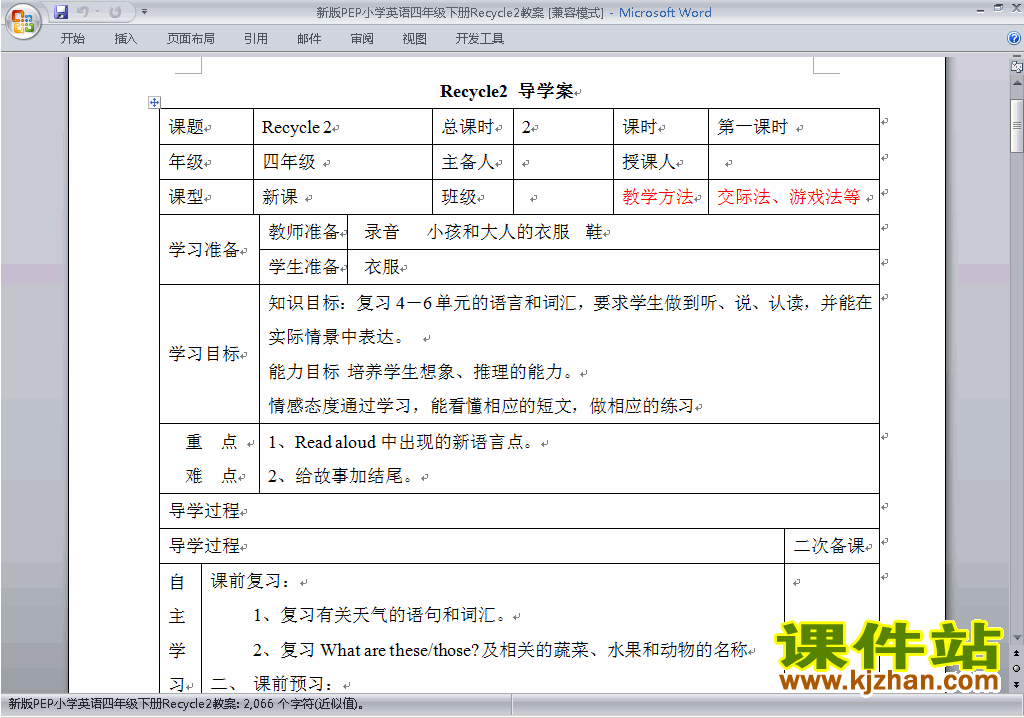This screenshot has height=718, width=1024.
Task: Open the 邮件 ribbon tab
Action: click(309, 39)
